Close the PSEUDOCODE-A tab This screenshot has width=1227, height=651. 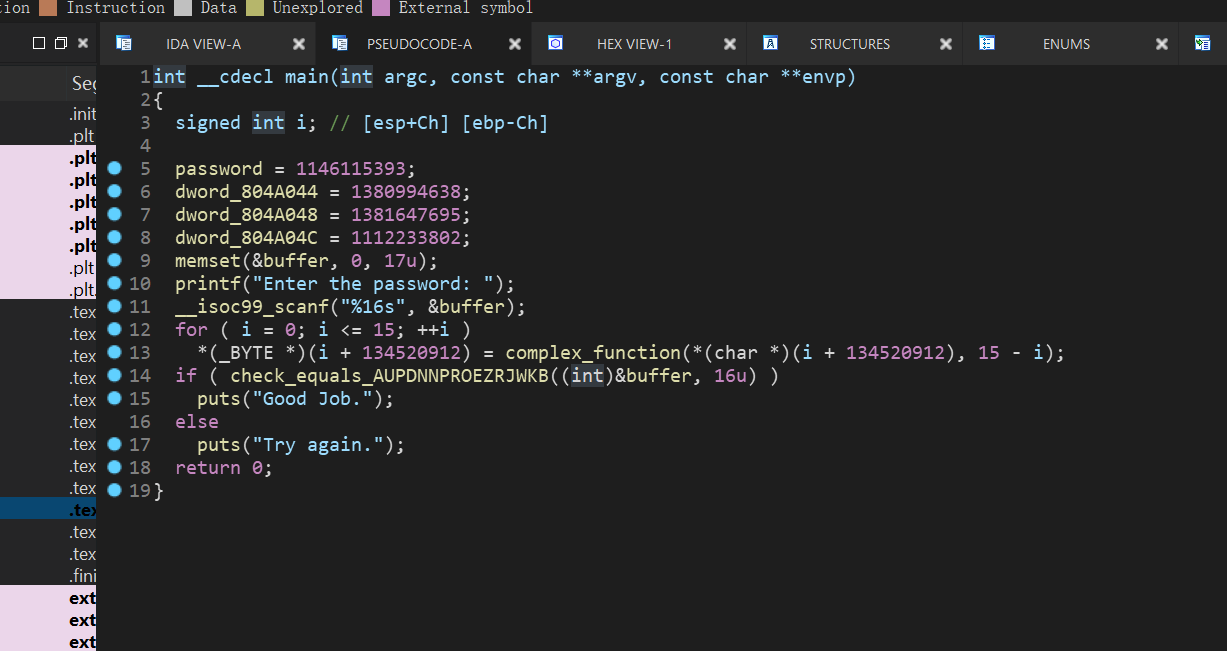(x=514, y=44)
